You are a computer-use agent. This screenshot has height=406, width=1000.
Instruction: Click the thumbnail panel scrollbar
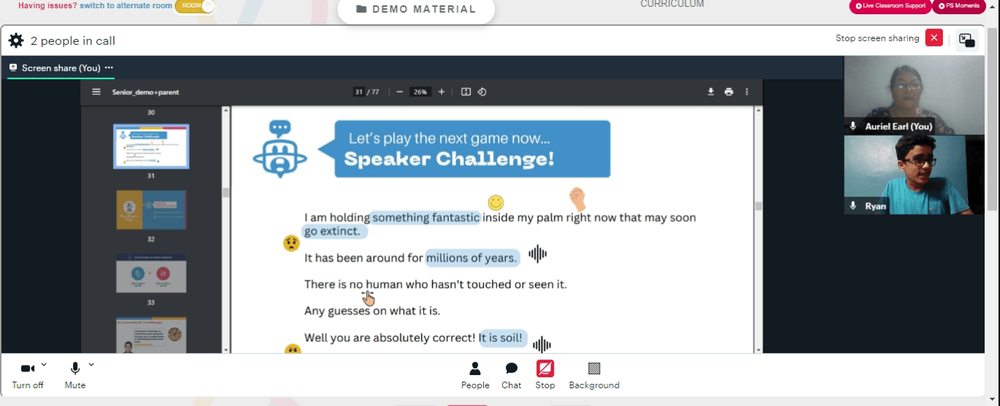[225, 192]
